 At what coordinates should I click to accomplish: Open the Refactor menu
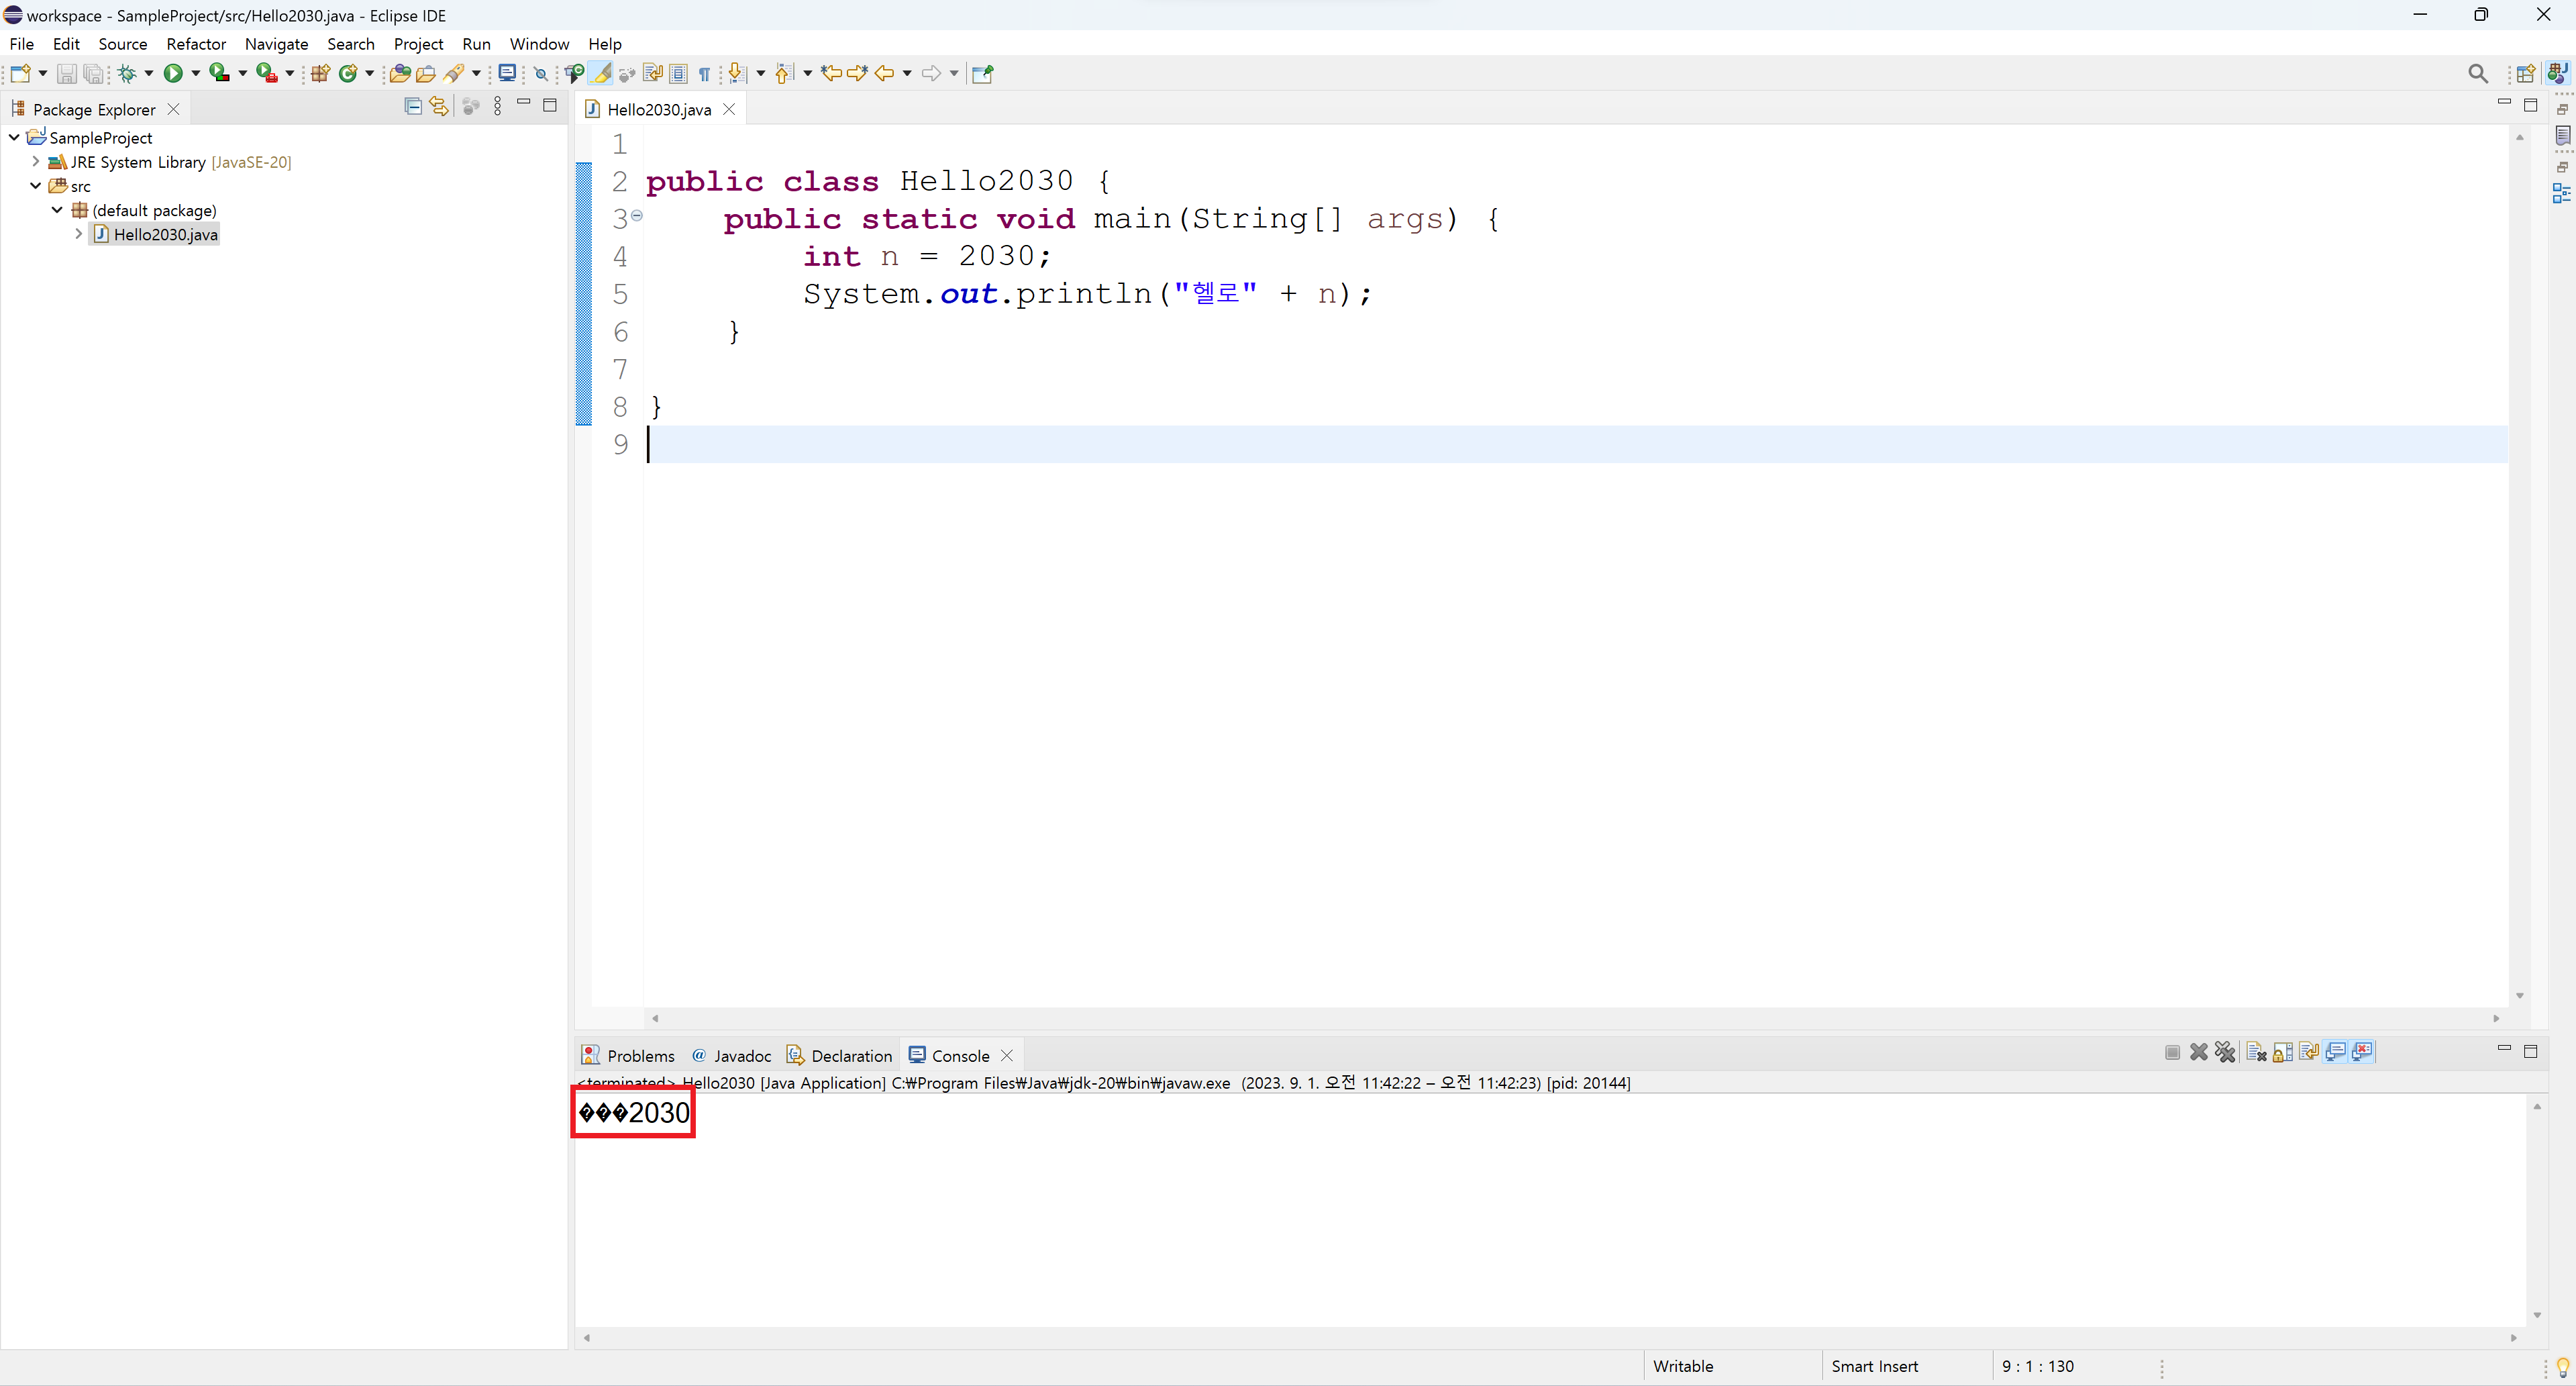click(x=196, y=44)
